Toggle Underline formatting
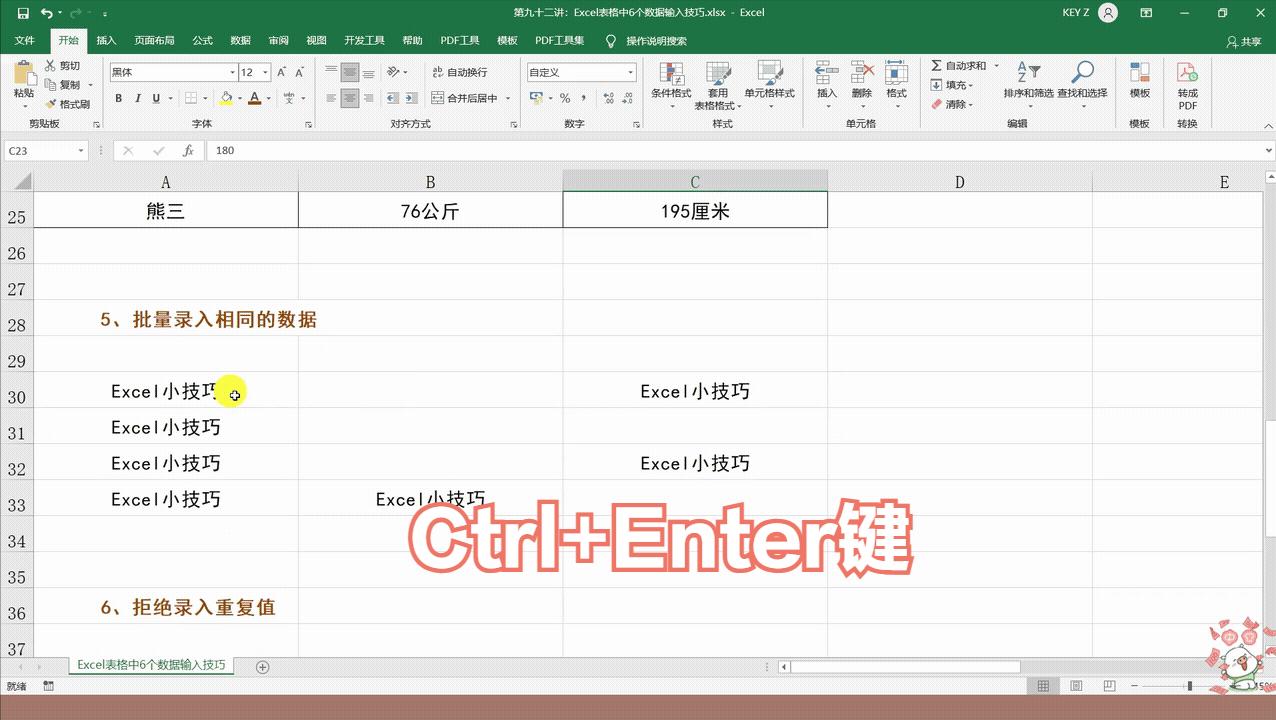This screenshot has height=720, width=1276. click(156, 98)
